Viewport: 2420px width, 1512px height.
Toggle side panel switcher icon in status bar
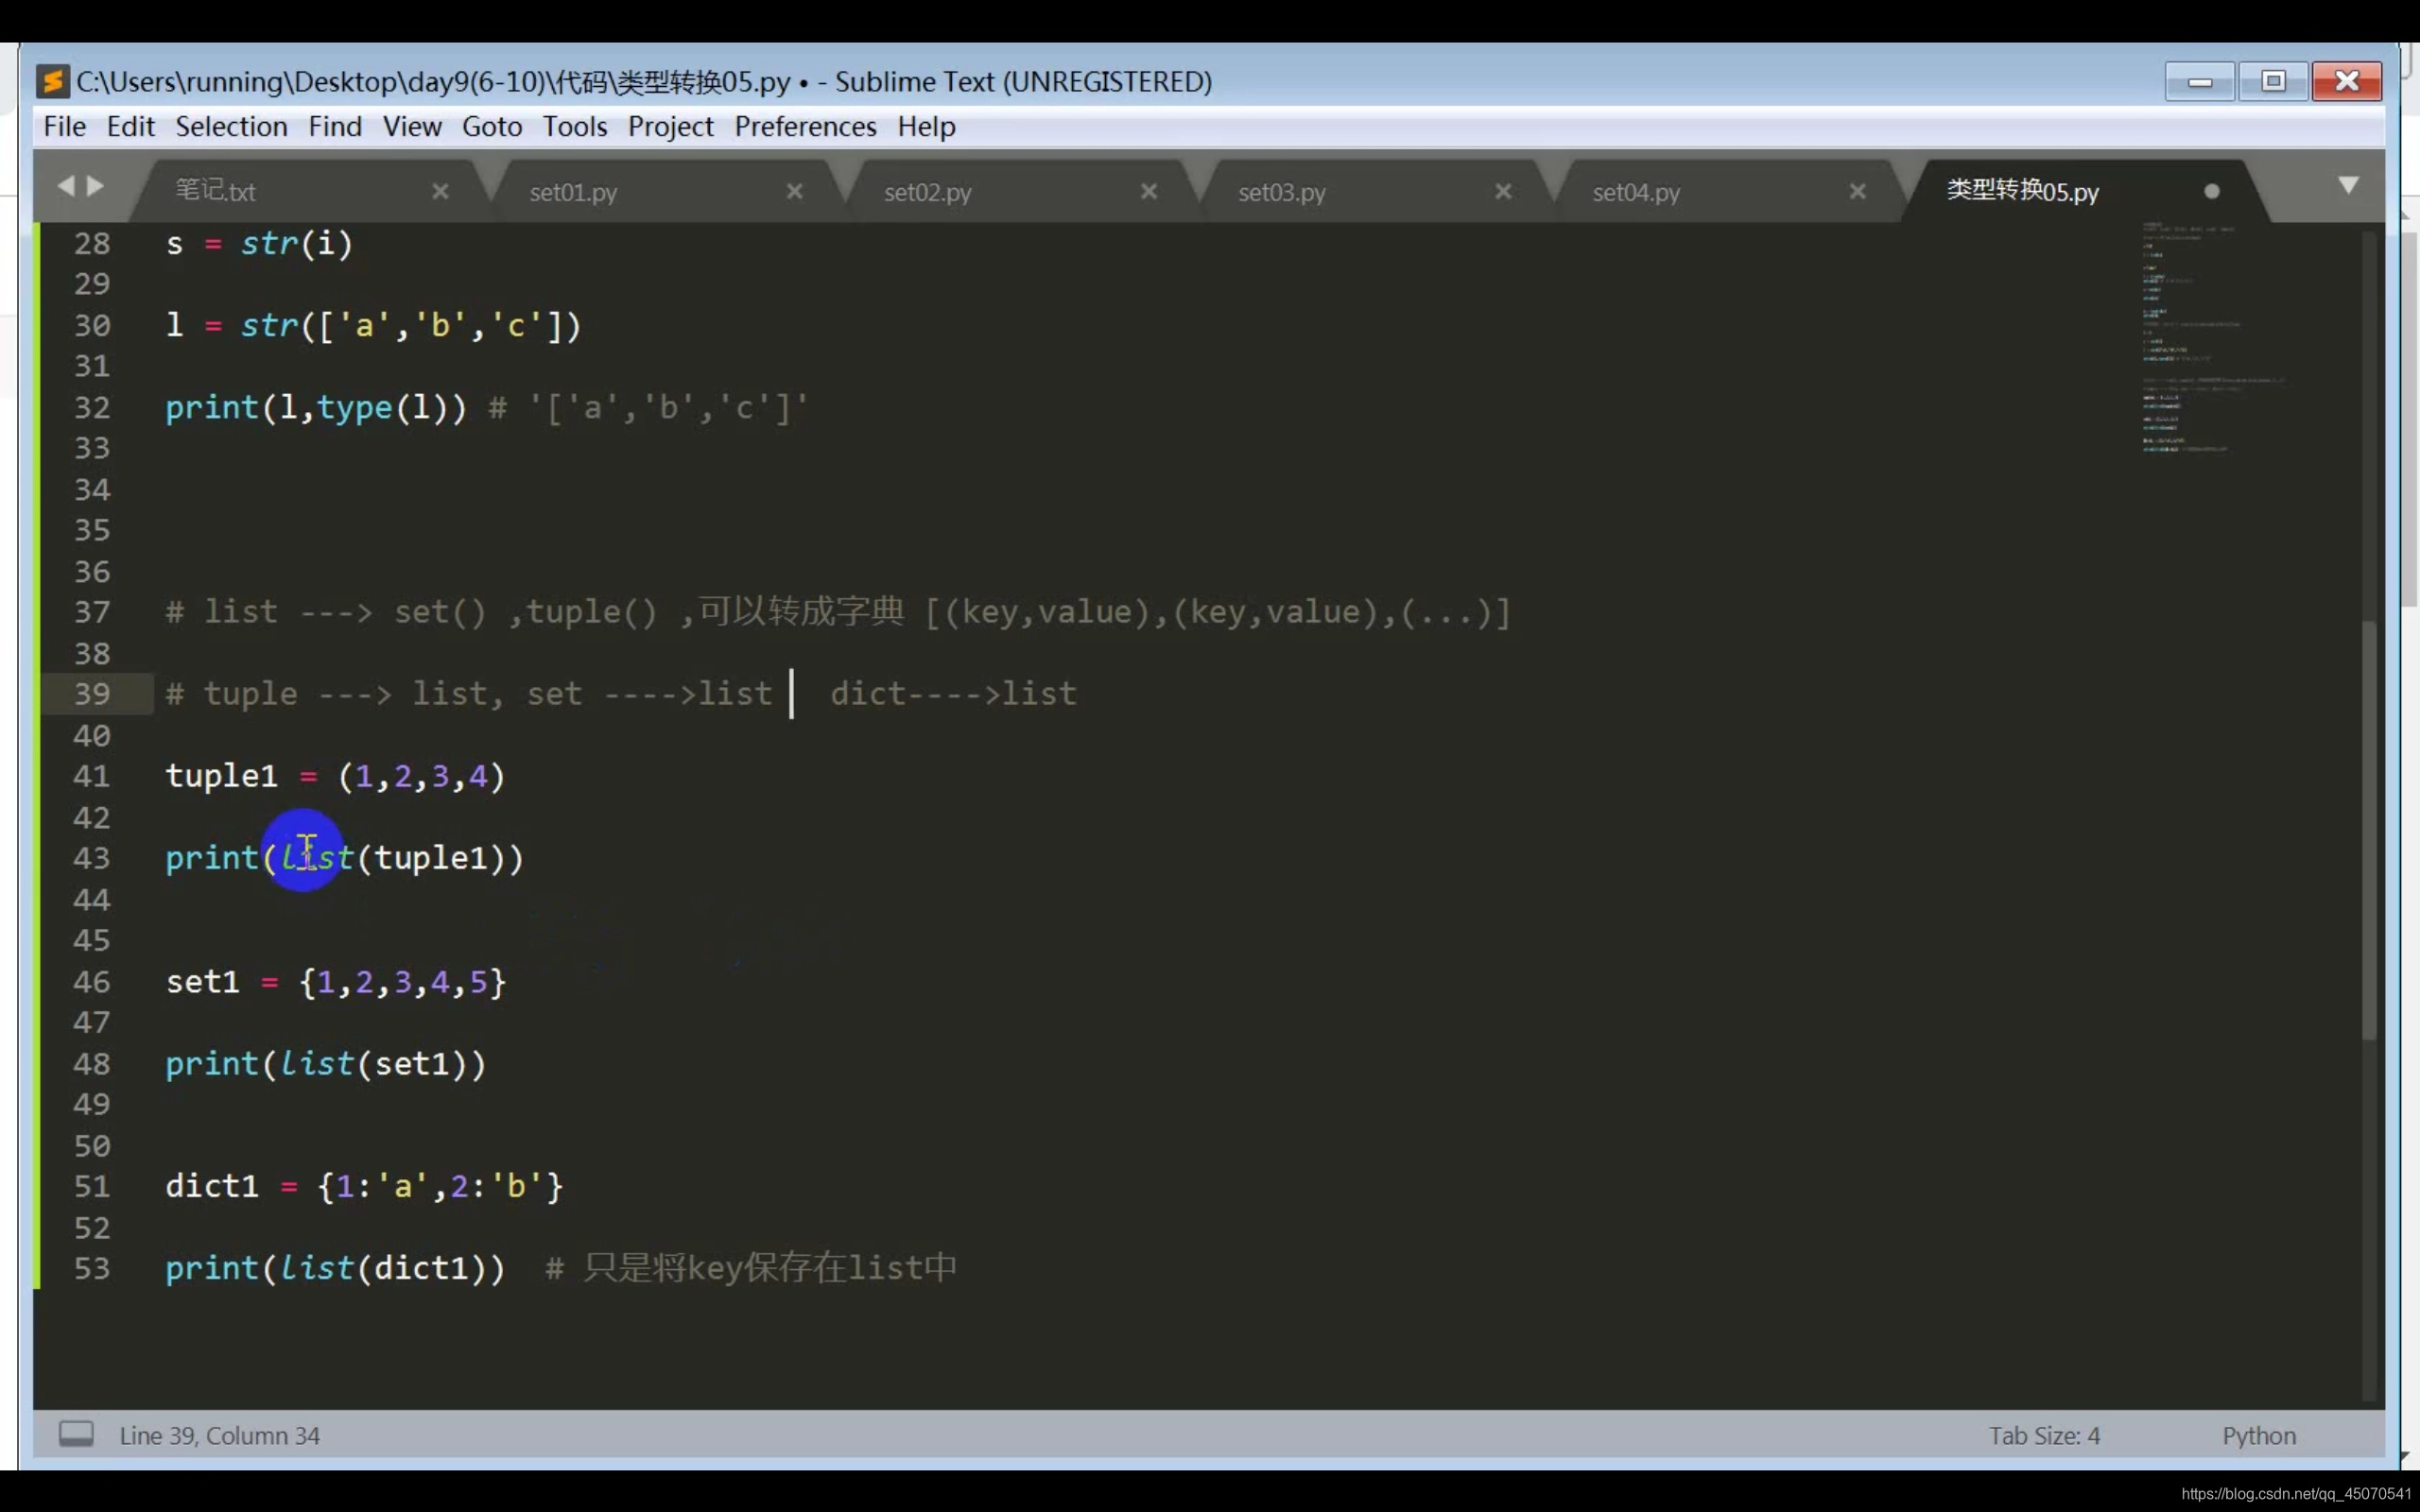(76, 1435)
